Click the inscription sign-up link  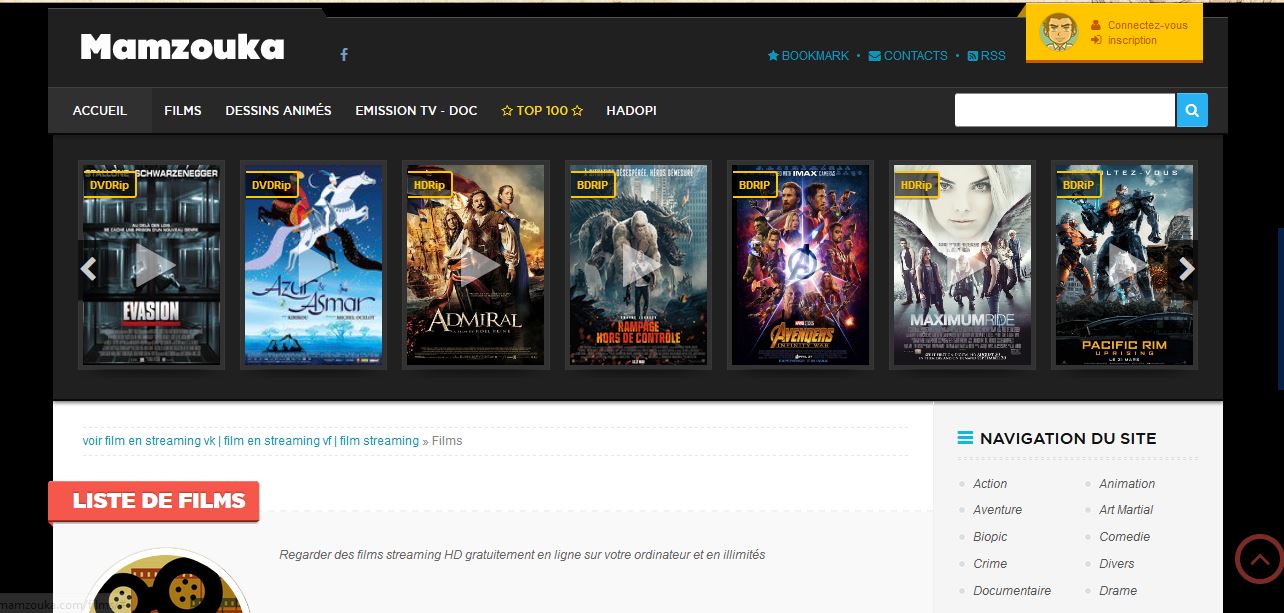pos(1132,40)
